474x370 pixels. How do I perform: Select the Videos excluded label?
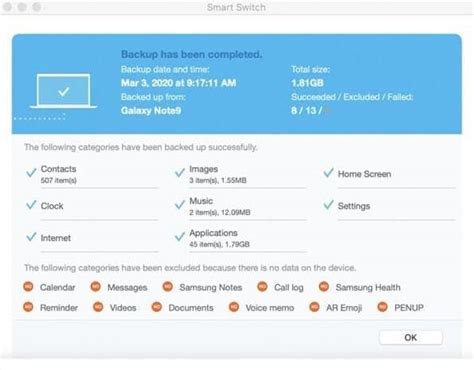click(x=123, y=308)
